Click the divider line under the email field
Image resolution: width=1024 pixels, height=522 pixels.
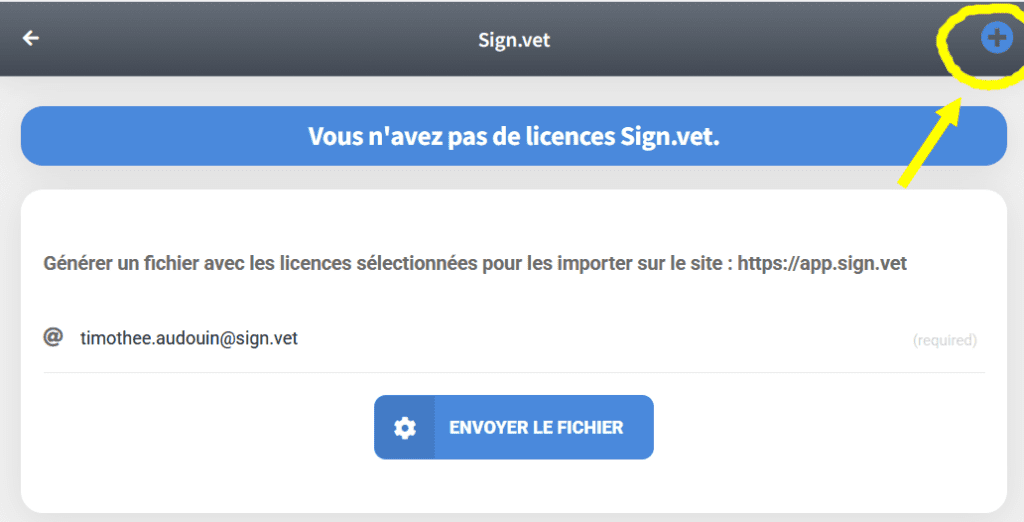514,372
